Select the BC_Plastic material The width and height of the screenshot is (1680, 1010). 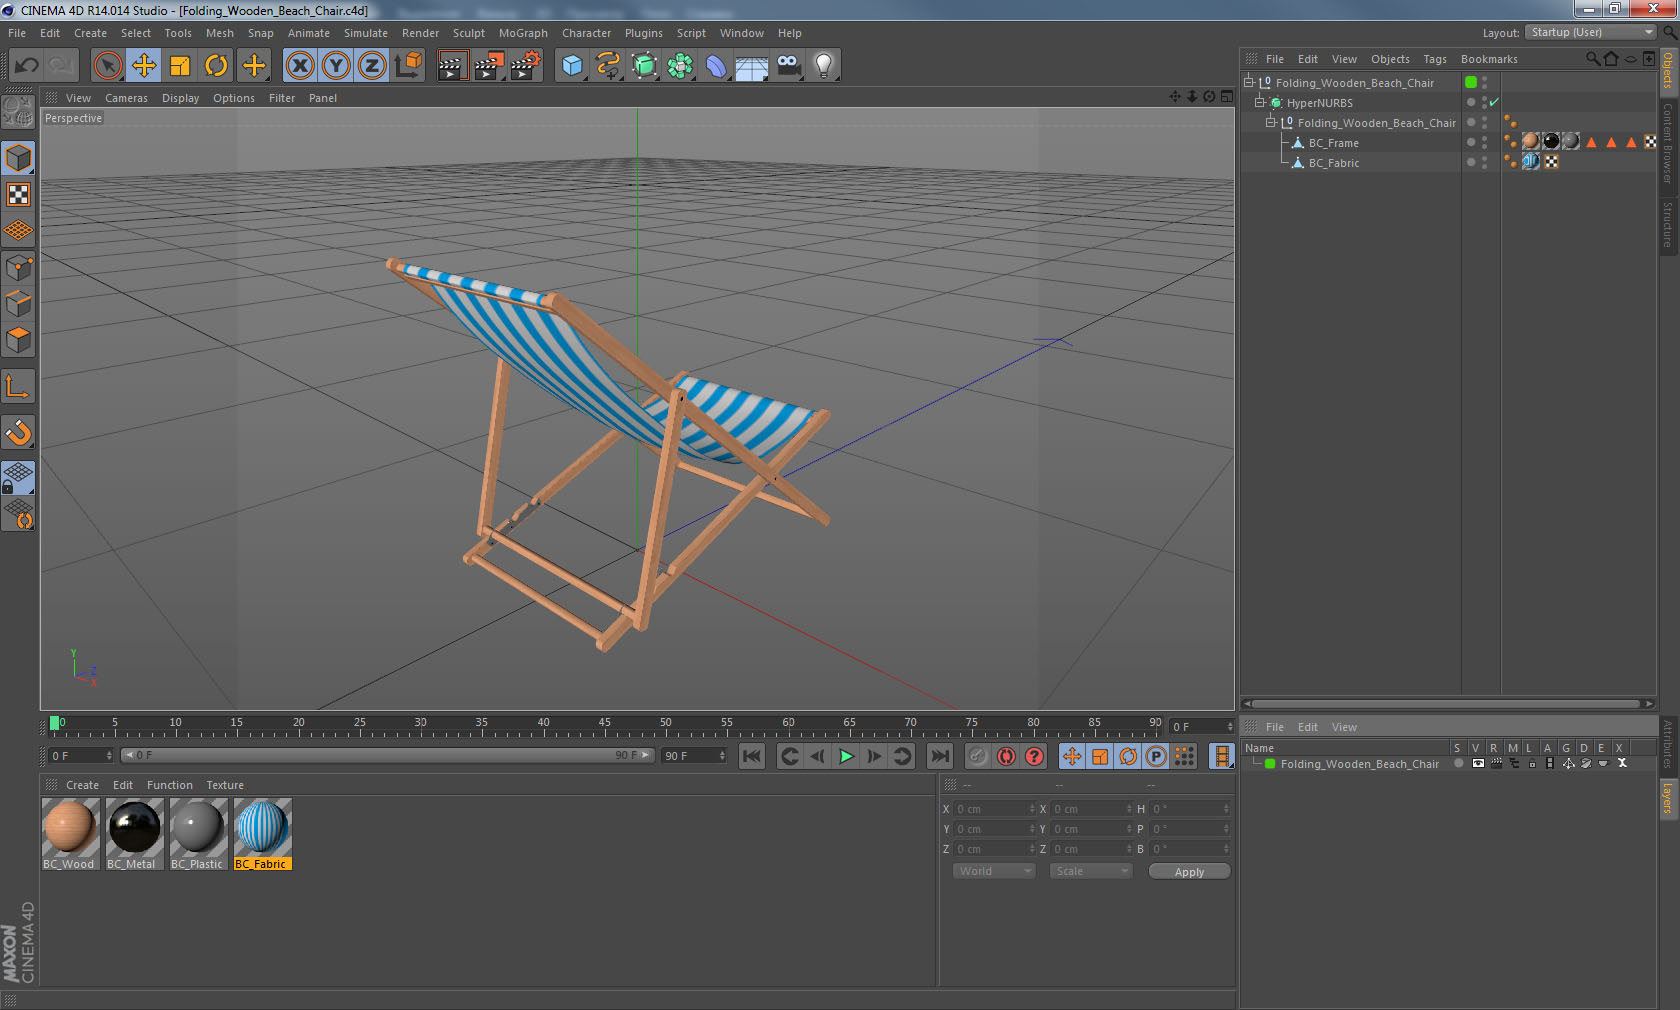coord(198,834)
